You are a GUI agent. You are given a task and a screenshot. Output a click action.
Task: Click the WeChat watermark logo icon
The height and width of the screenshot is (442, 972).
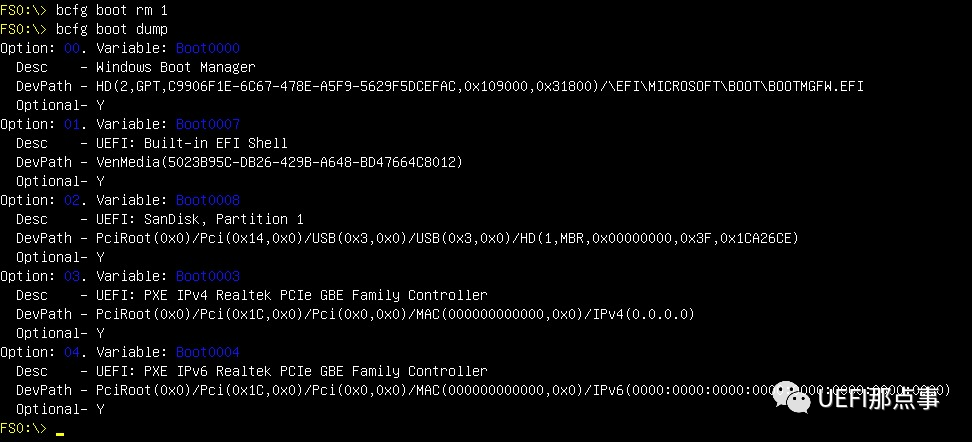tap(796, 398)
